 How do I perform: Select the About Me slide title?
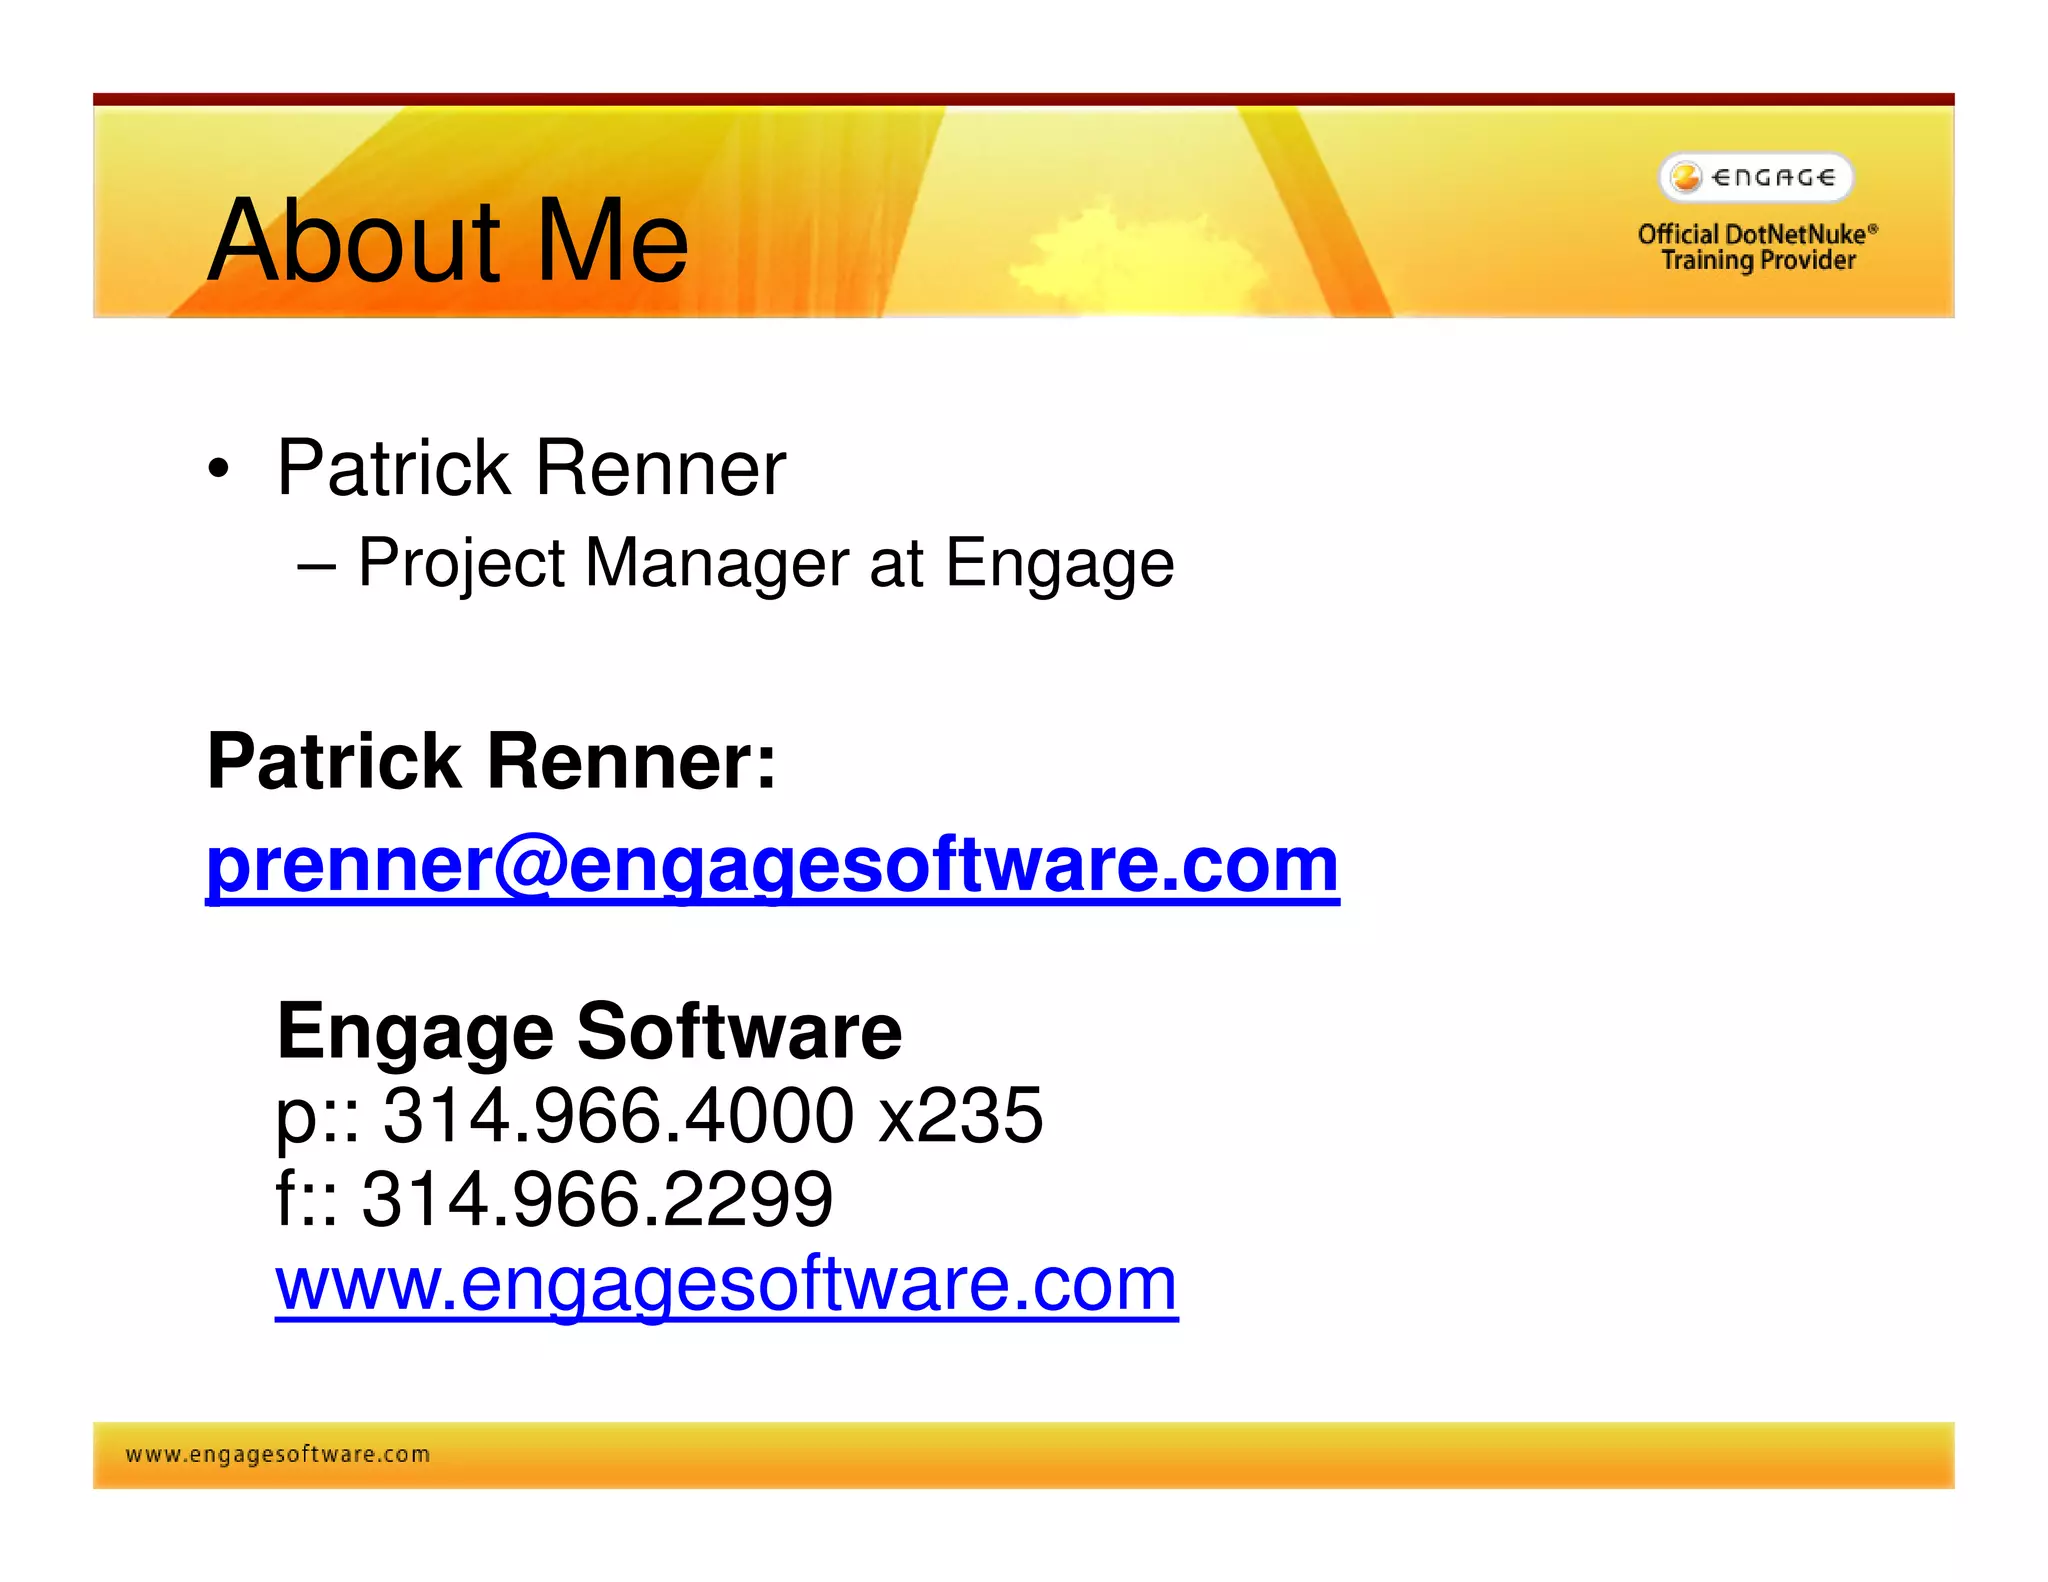tap(448, 241)
